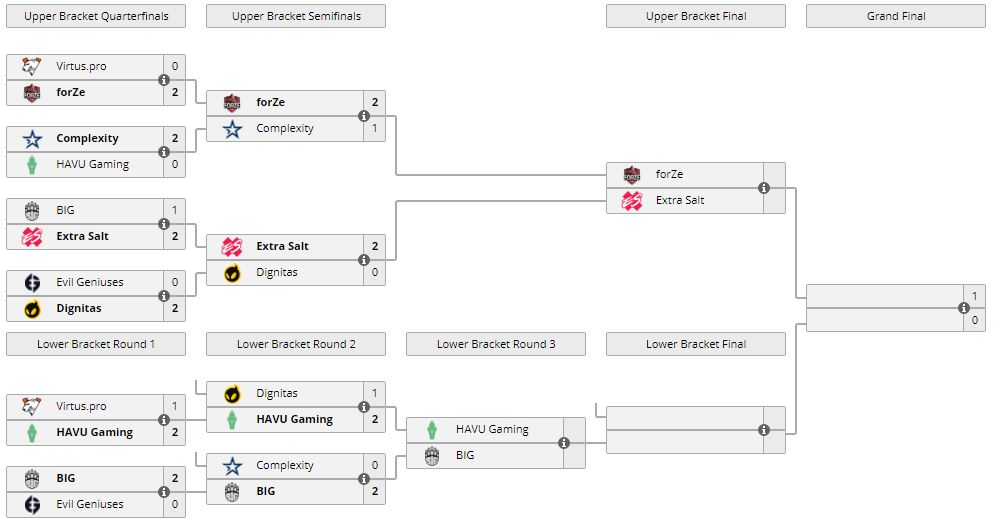Click Virtus.pro logo in Upper Bracket Quarterfinals
Screen dimensions: 994x518
[x=31, y=67]
